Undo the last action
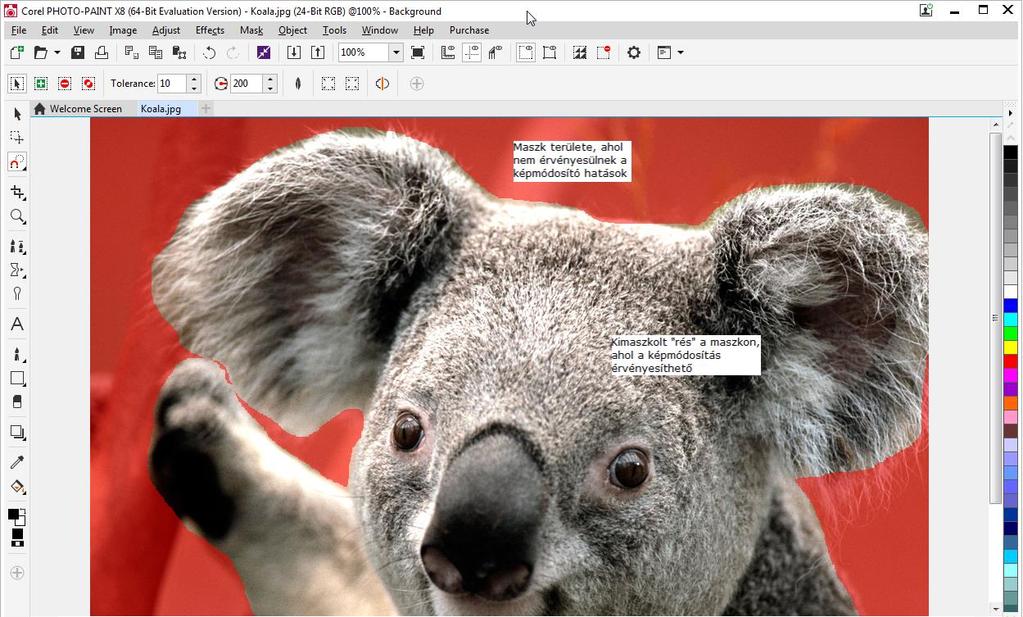1023x617 pixels. (x=209, y=52)
